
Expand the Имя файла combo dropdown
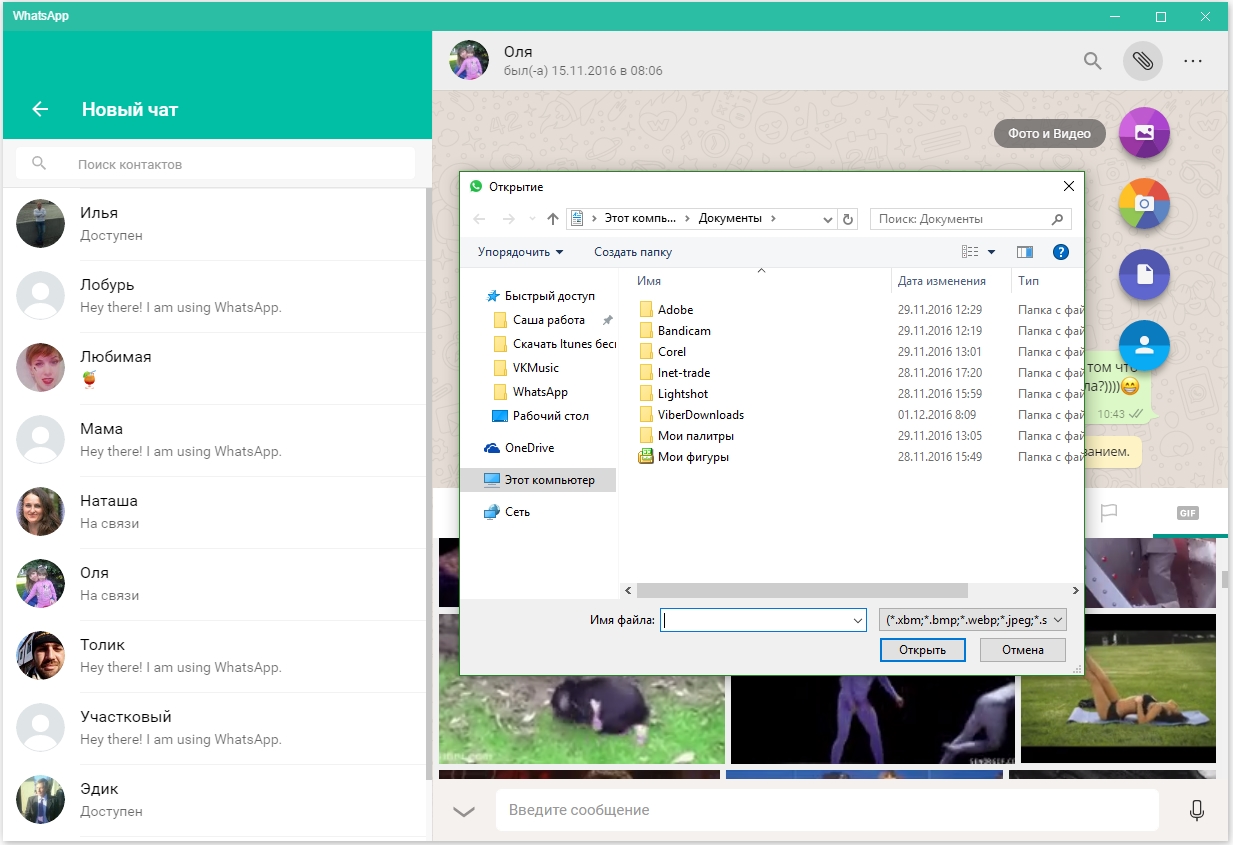(x=858, y=621)
